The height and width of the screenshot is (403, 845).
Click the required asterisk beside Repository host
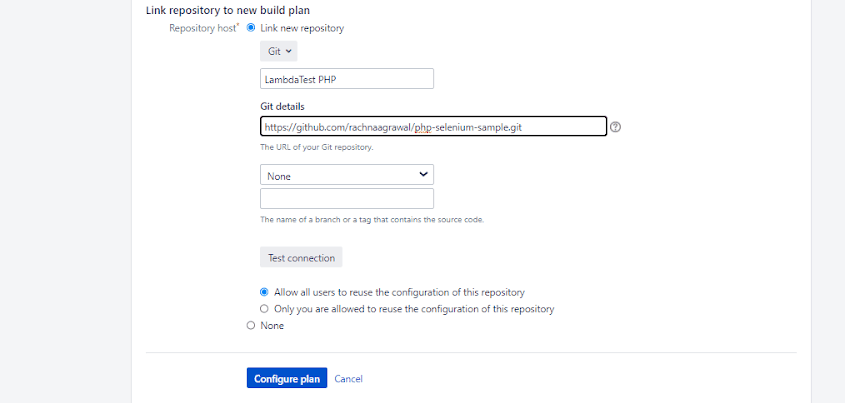click(x=237, y=26)
